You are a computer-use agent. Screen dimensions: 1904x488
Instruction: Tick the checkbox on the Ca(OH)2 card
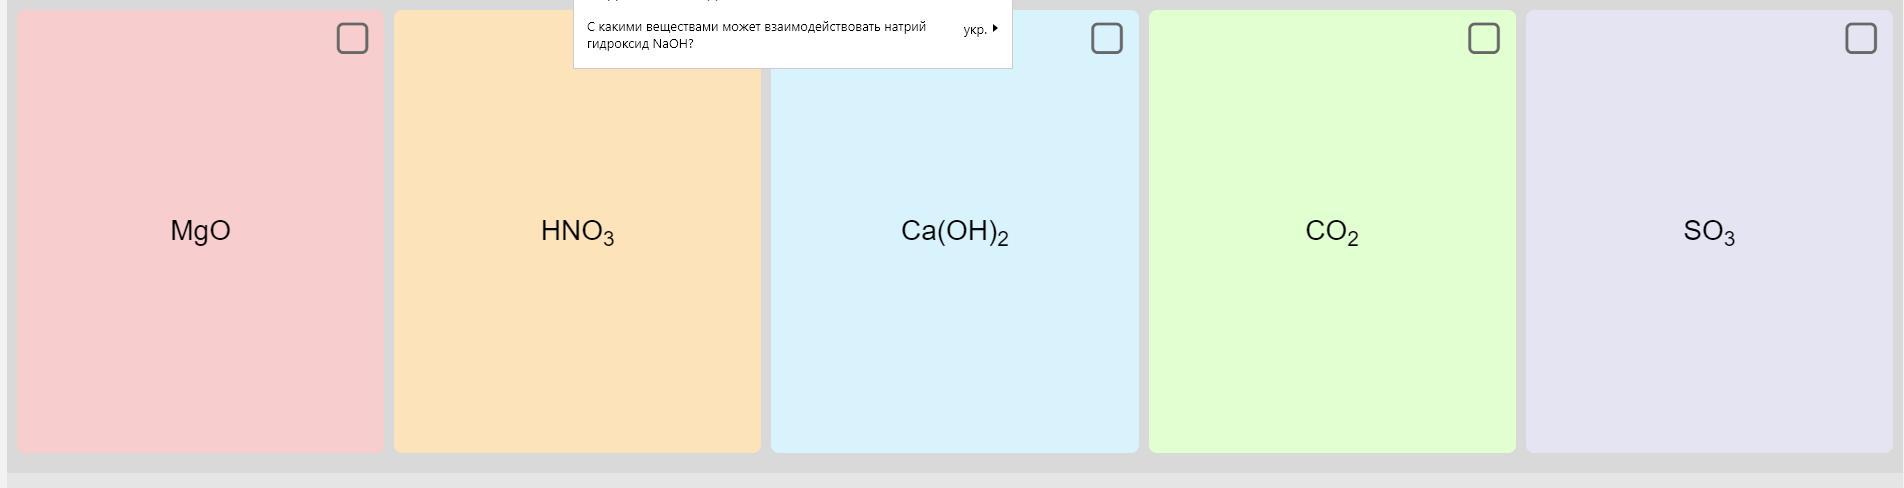click(1106, 39)
